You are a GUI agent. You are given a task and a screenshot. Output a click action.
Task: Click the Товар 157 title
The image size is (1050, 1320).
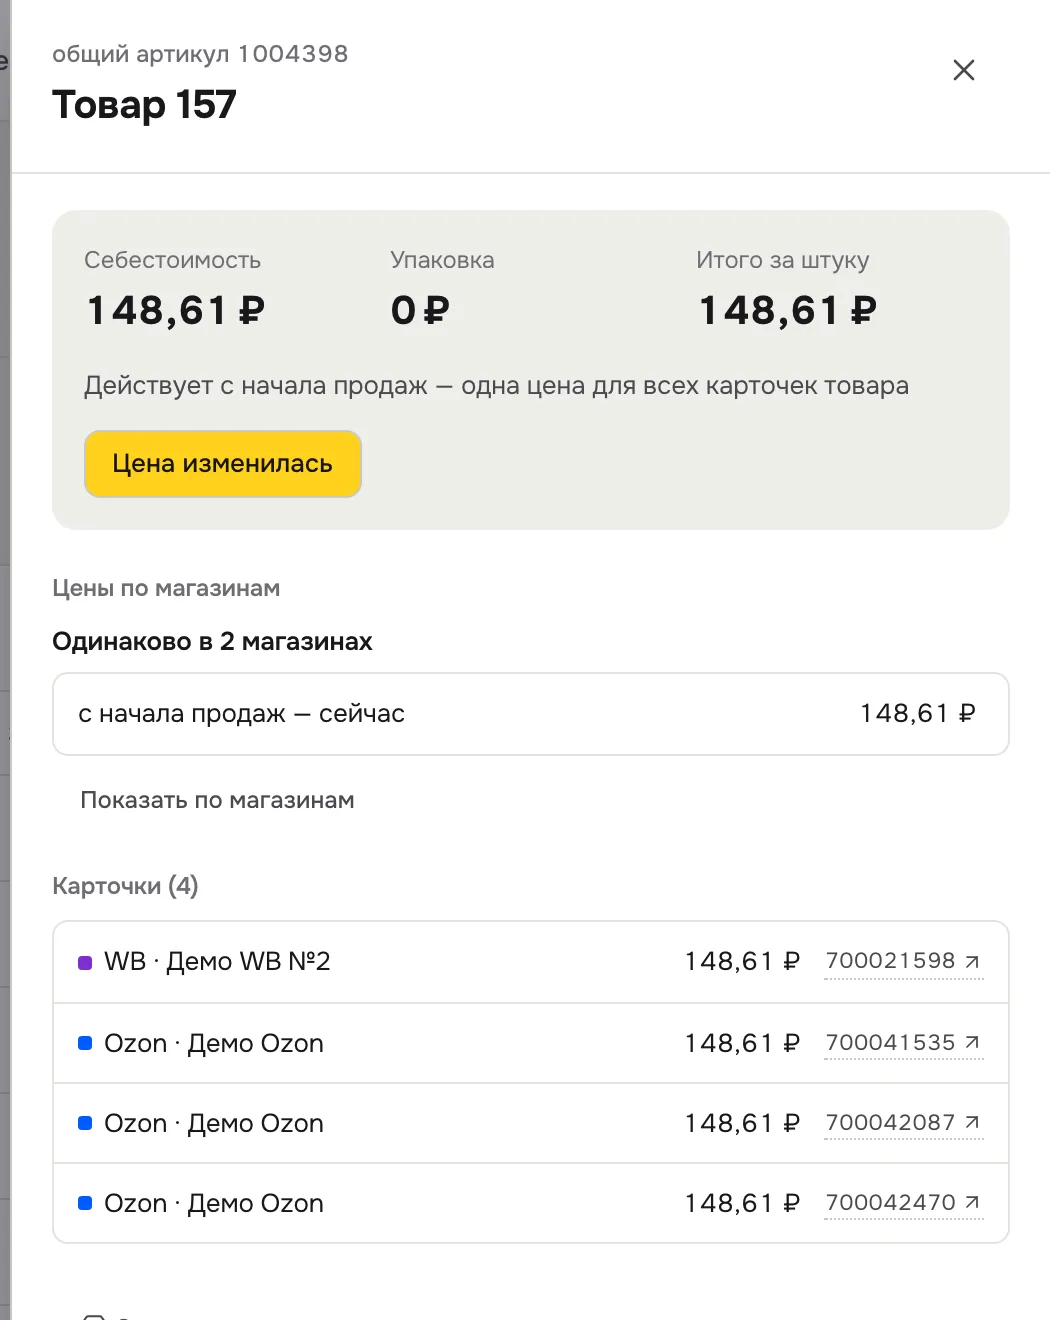[144, 105]
